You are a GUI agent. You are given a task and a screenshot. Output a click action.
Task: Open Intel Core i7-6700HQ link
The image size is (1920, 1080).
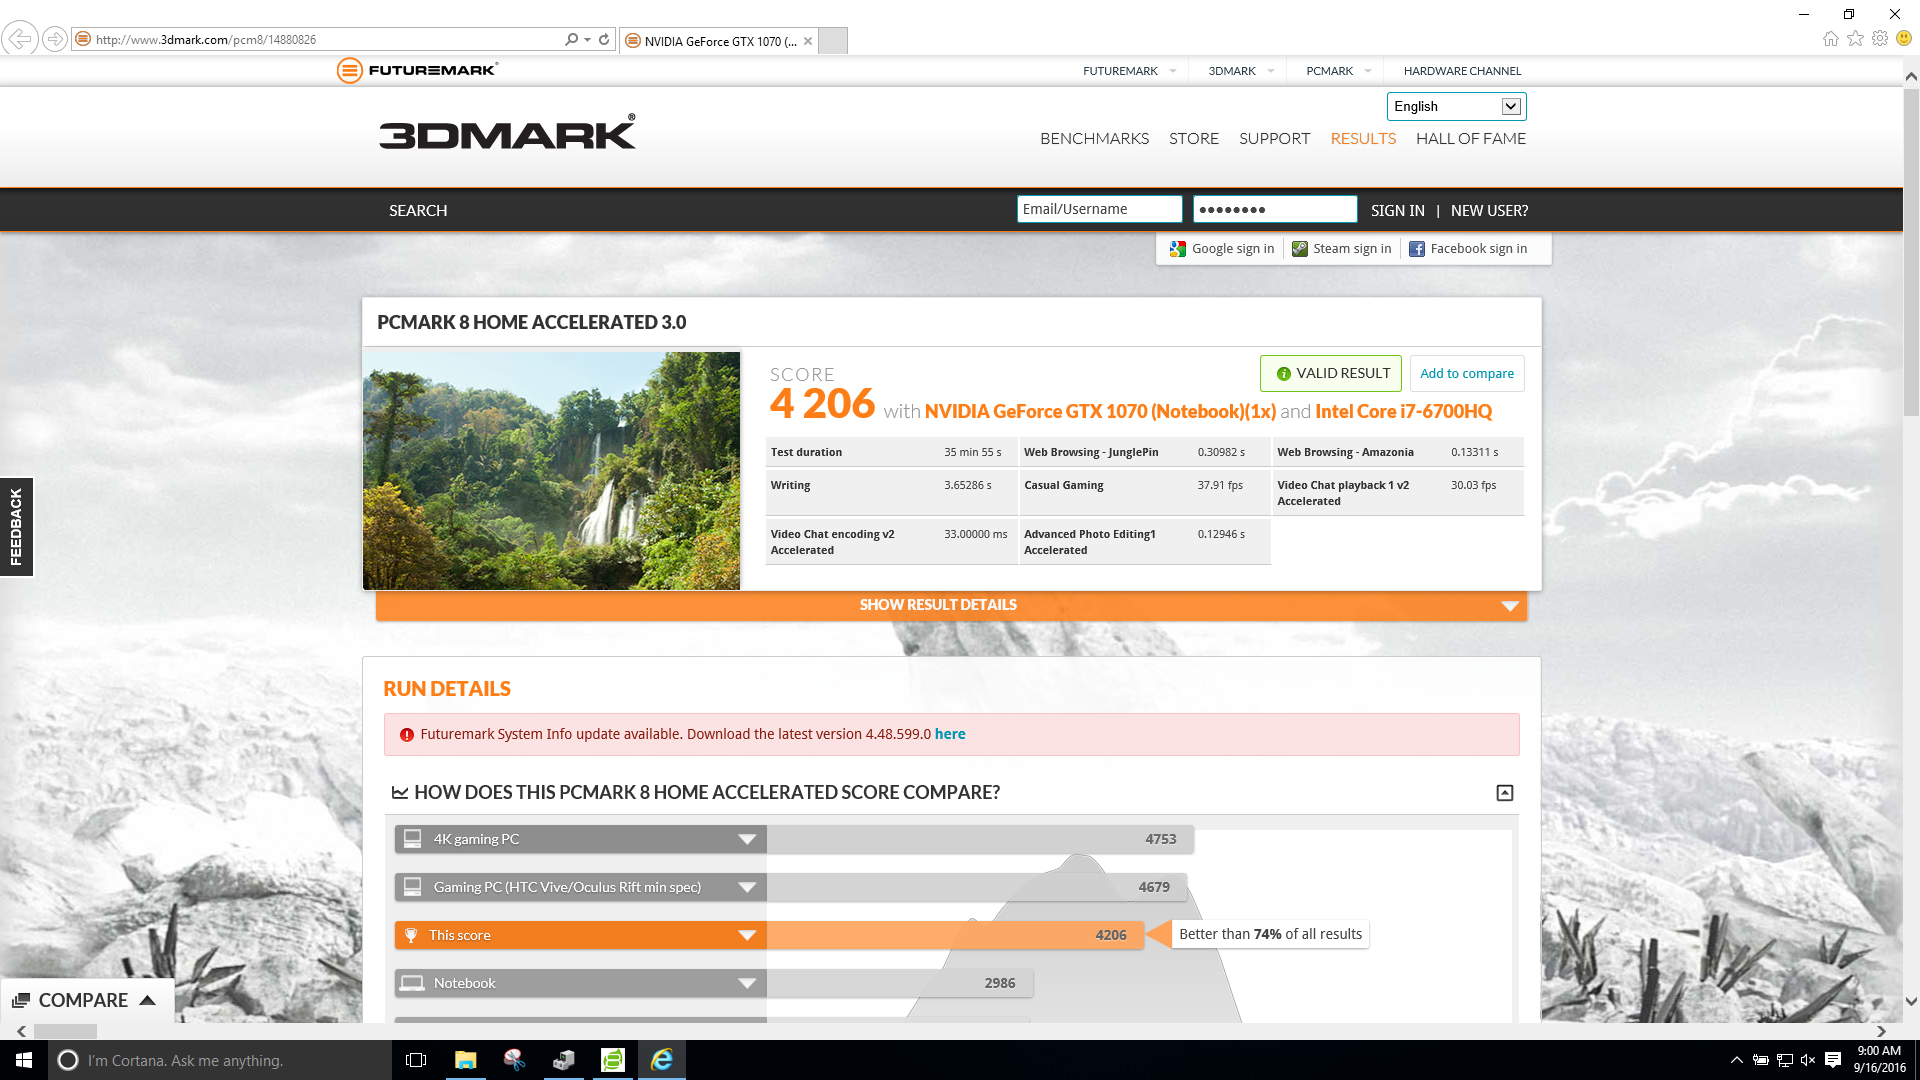click(1403, 412)
